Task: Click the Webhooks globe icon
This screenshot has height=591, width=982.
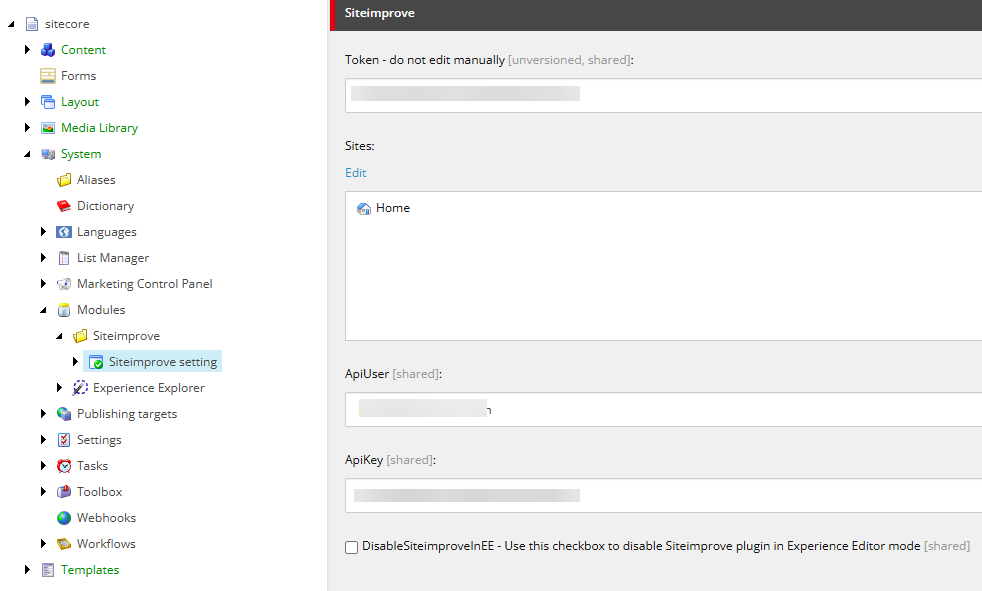Action: 64,518
